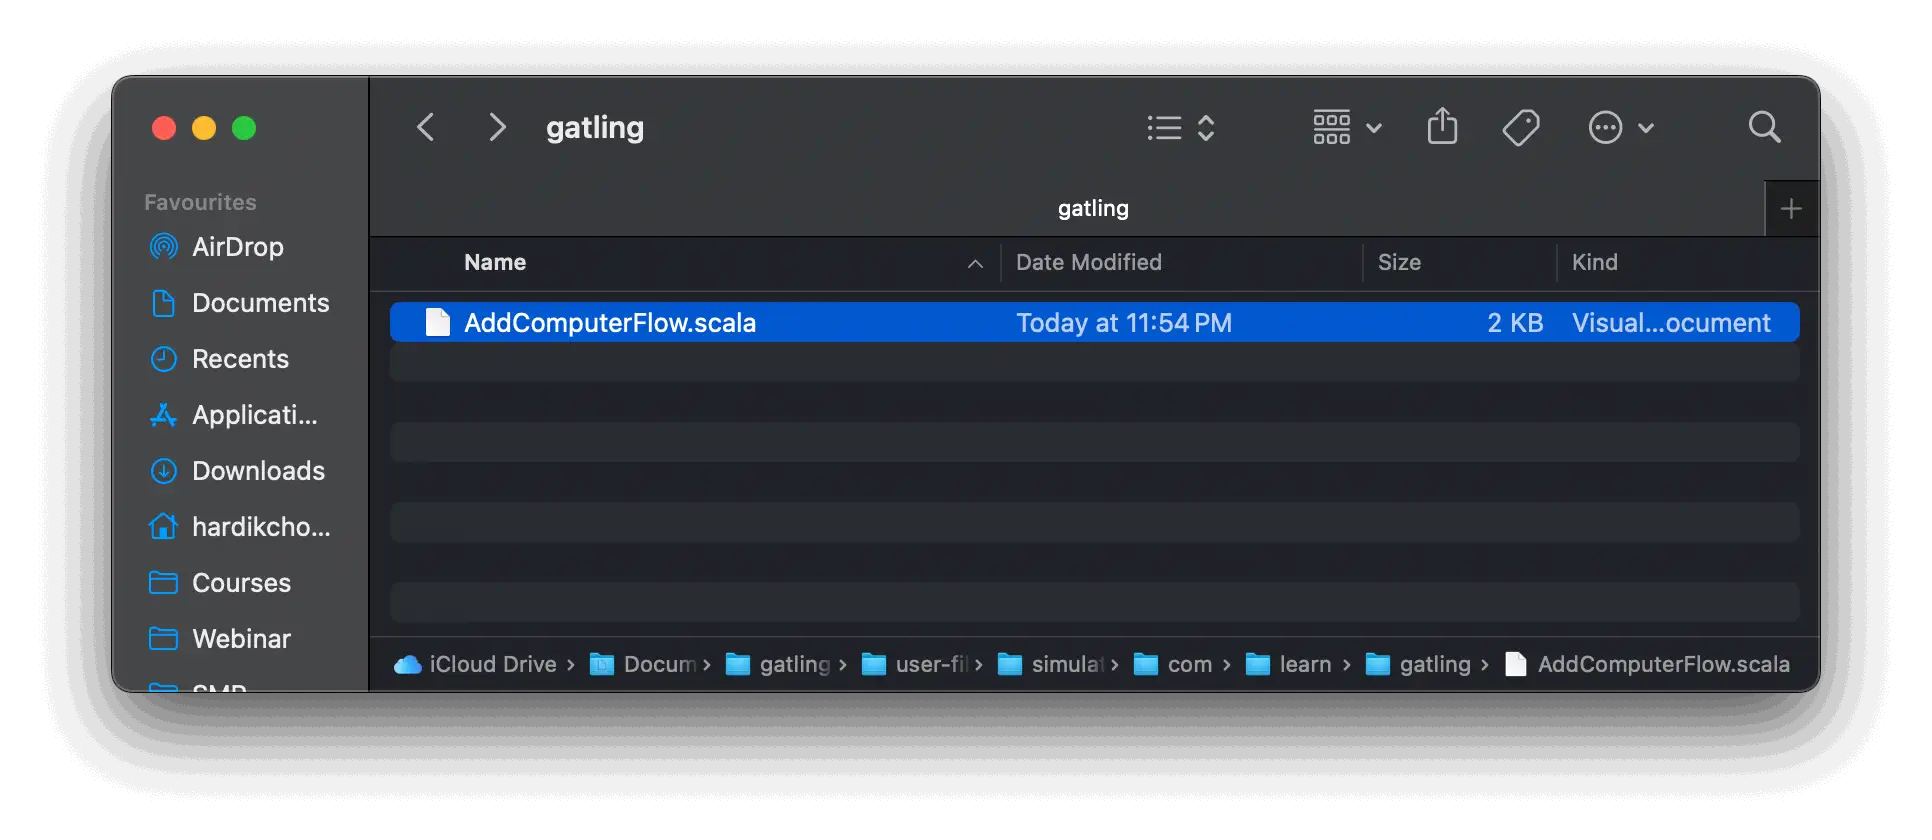
Task: Click the Docum folder in path bar
Action: click(x=643, y=664)
